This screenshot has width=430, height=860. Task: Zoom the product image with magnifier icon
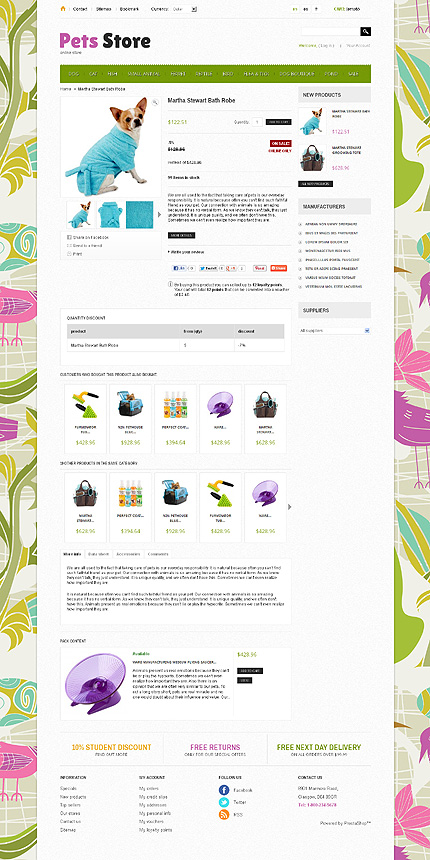click(155, 102)
